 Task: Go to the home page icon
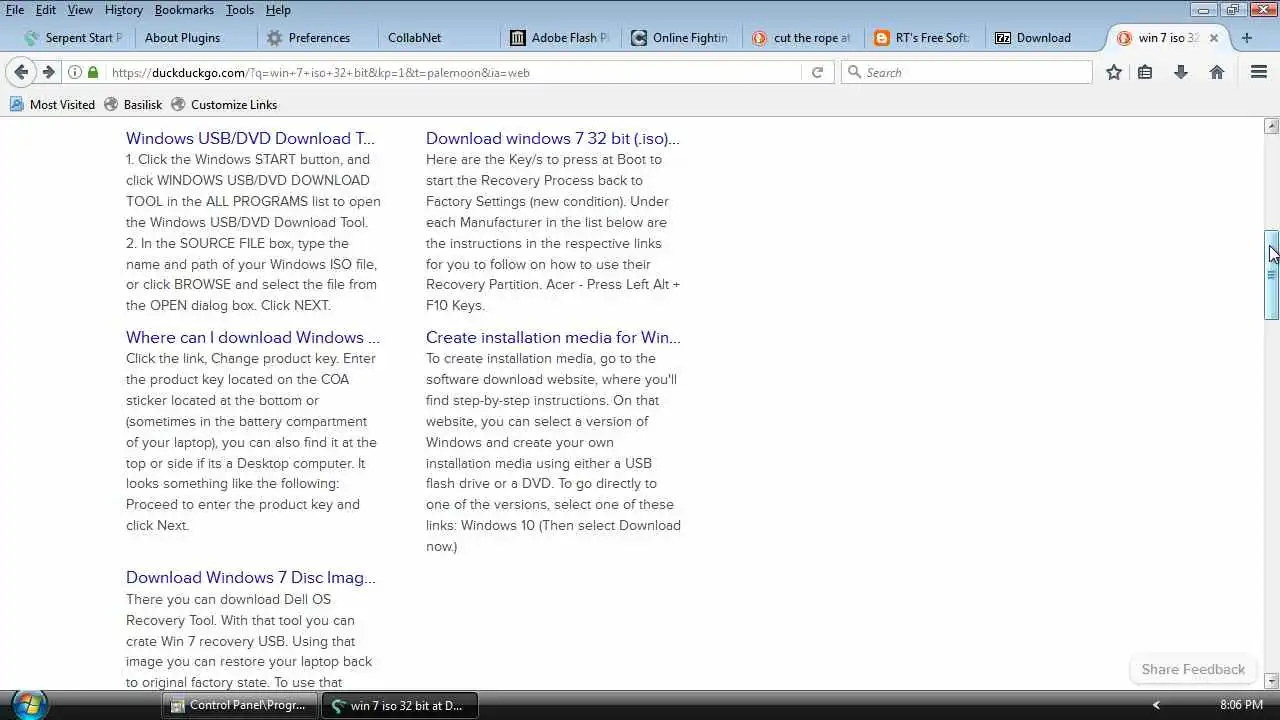coord(1217,72)
